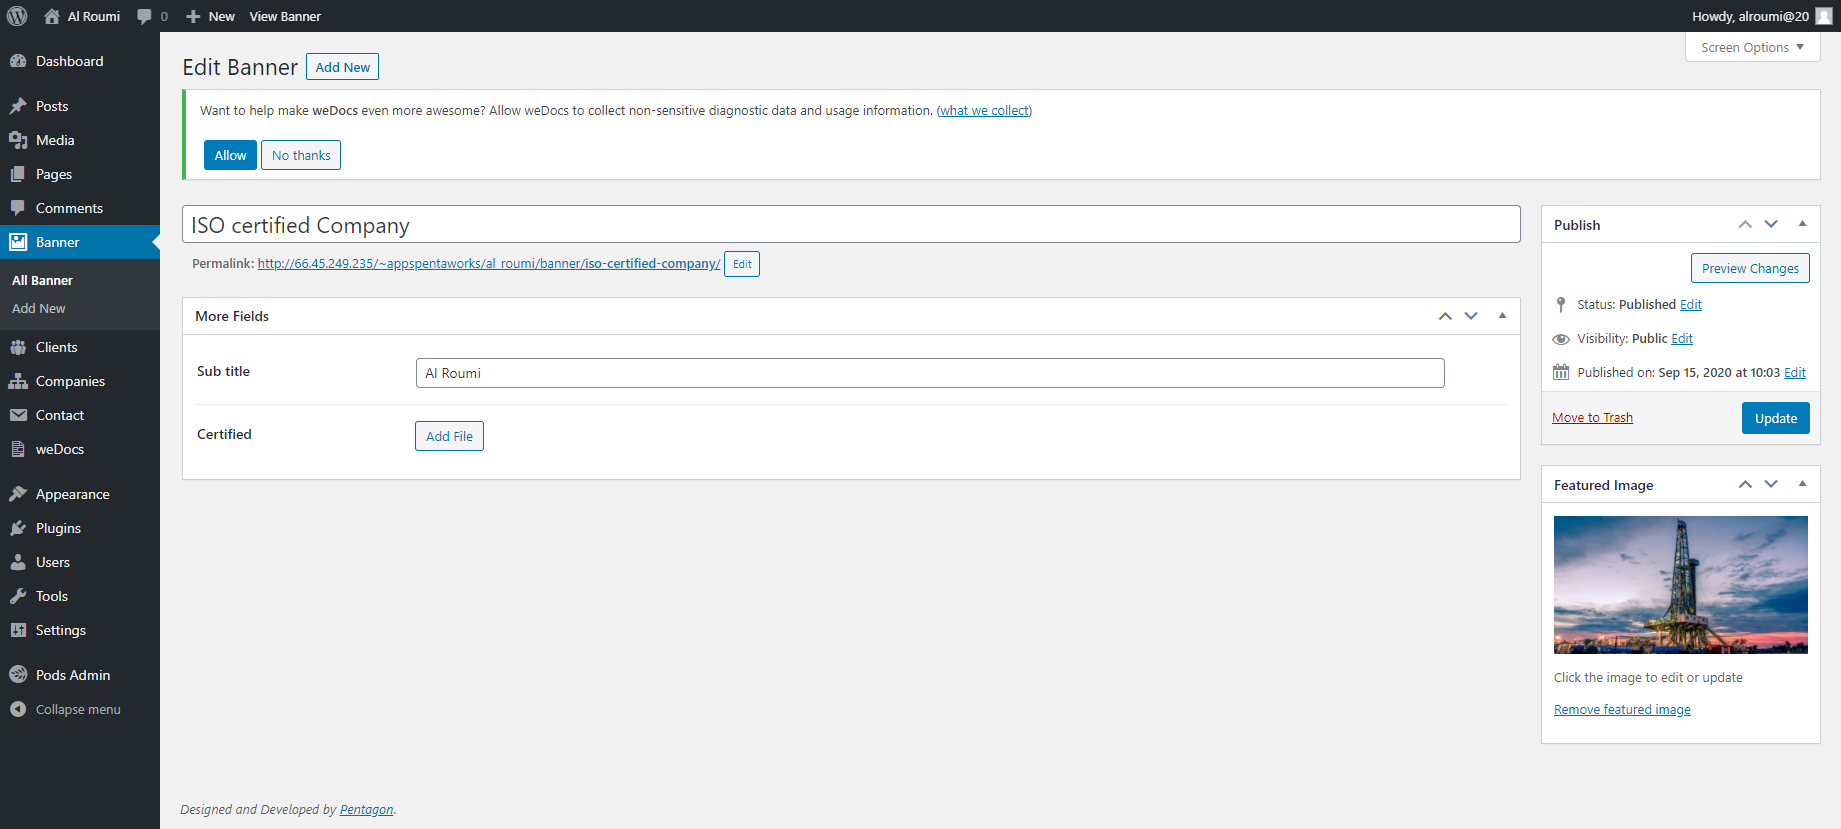Allow weDocs diagnostic data collection

pos(230,155)
